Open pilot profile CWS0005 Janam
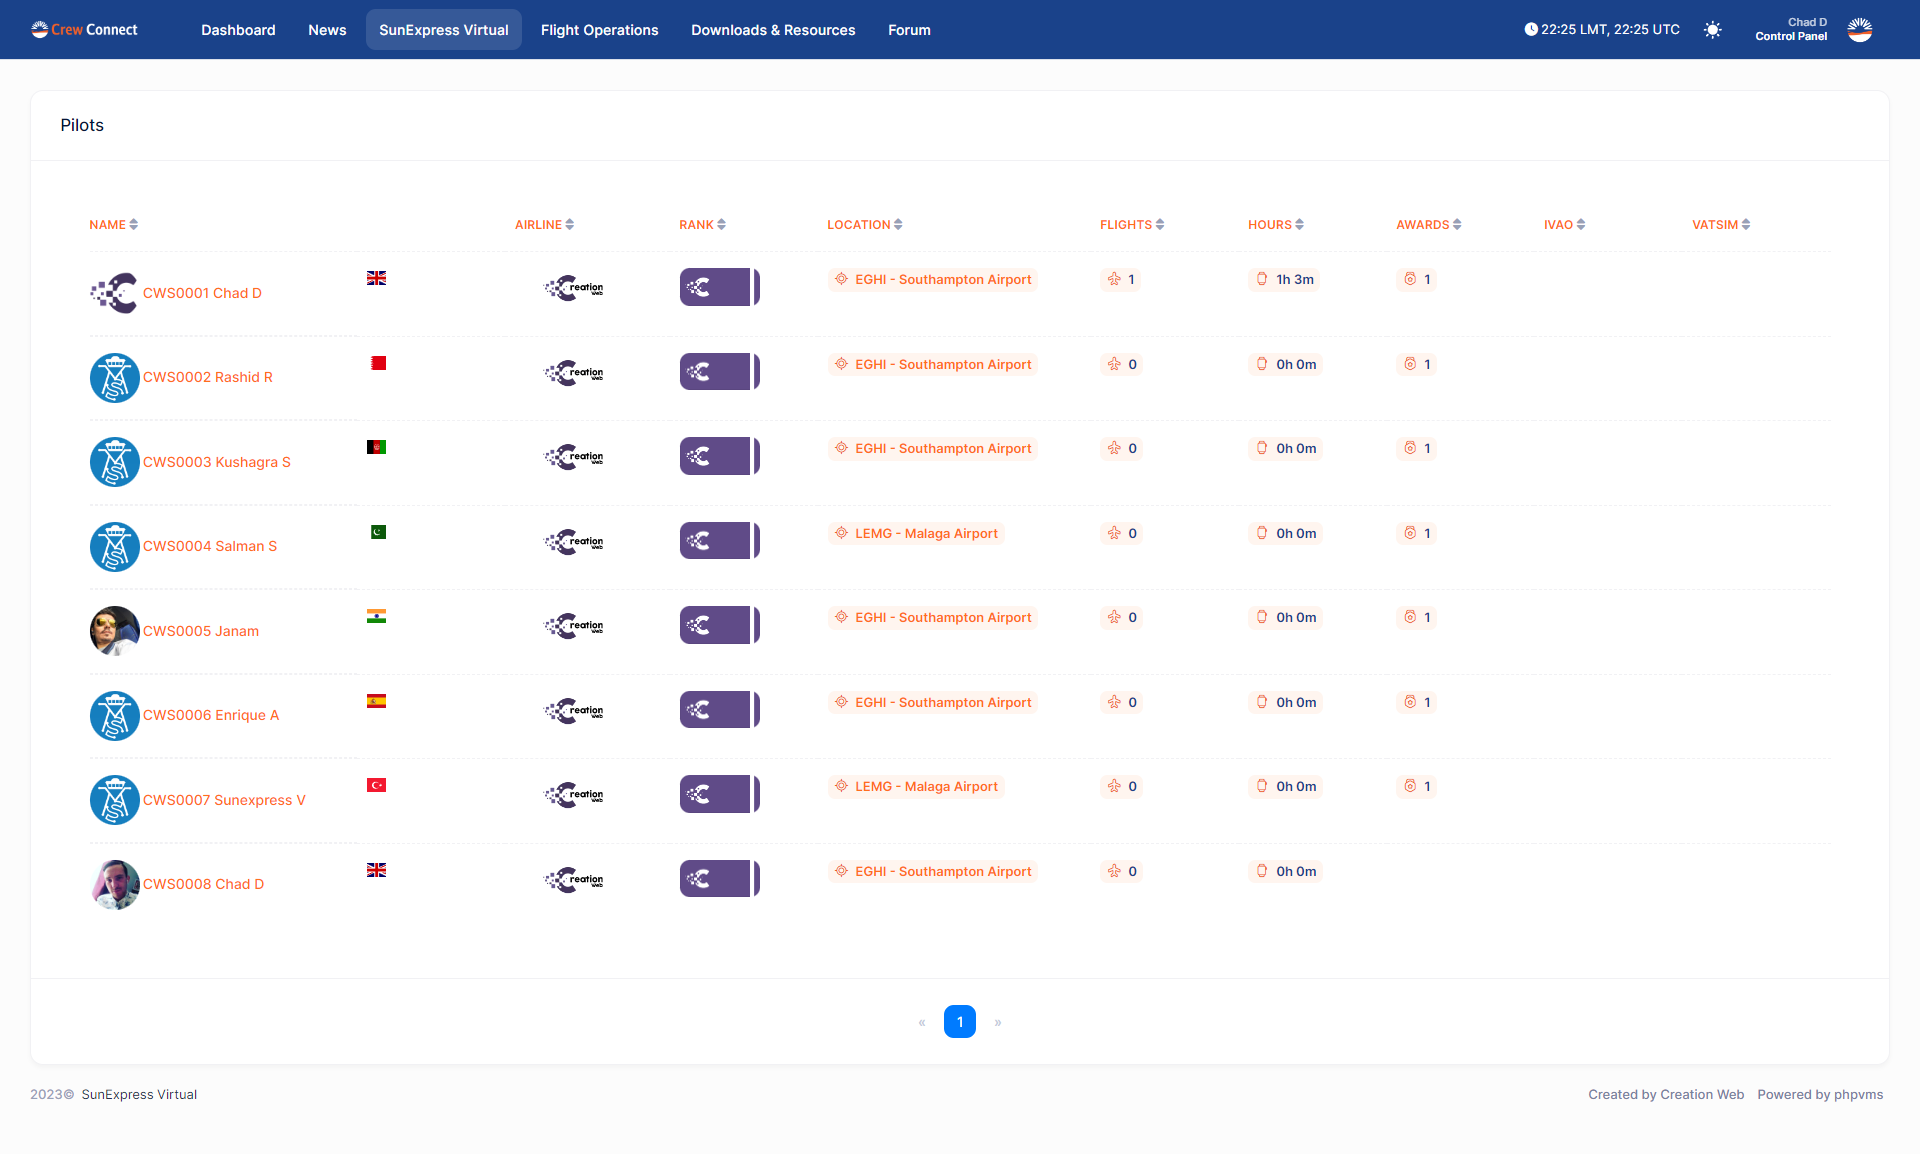The height and width of the screenshot is (1154, 1920). (201, 631)
